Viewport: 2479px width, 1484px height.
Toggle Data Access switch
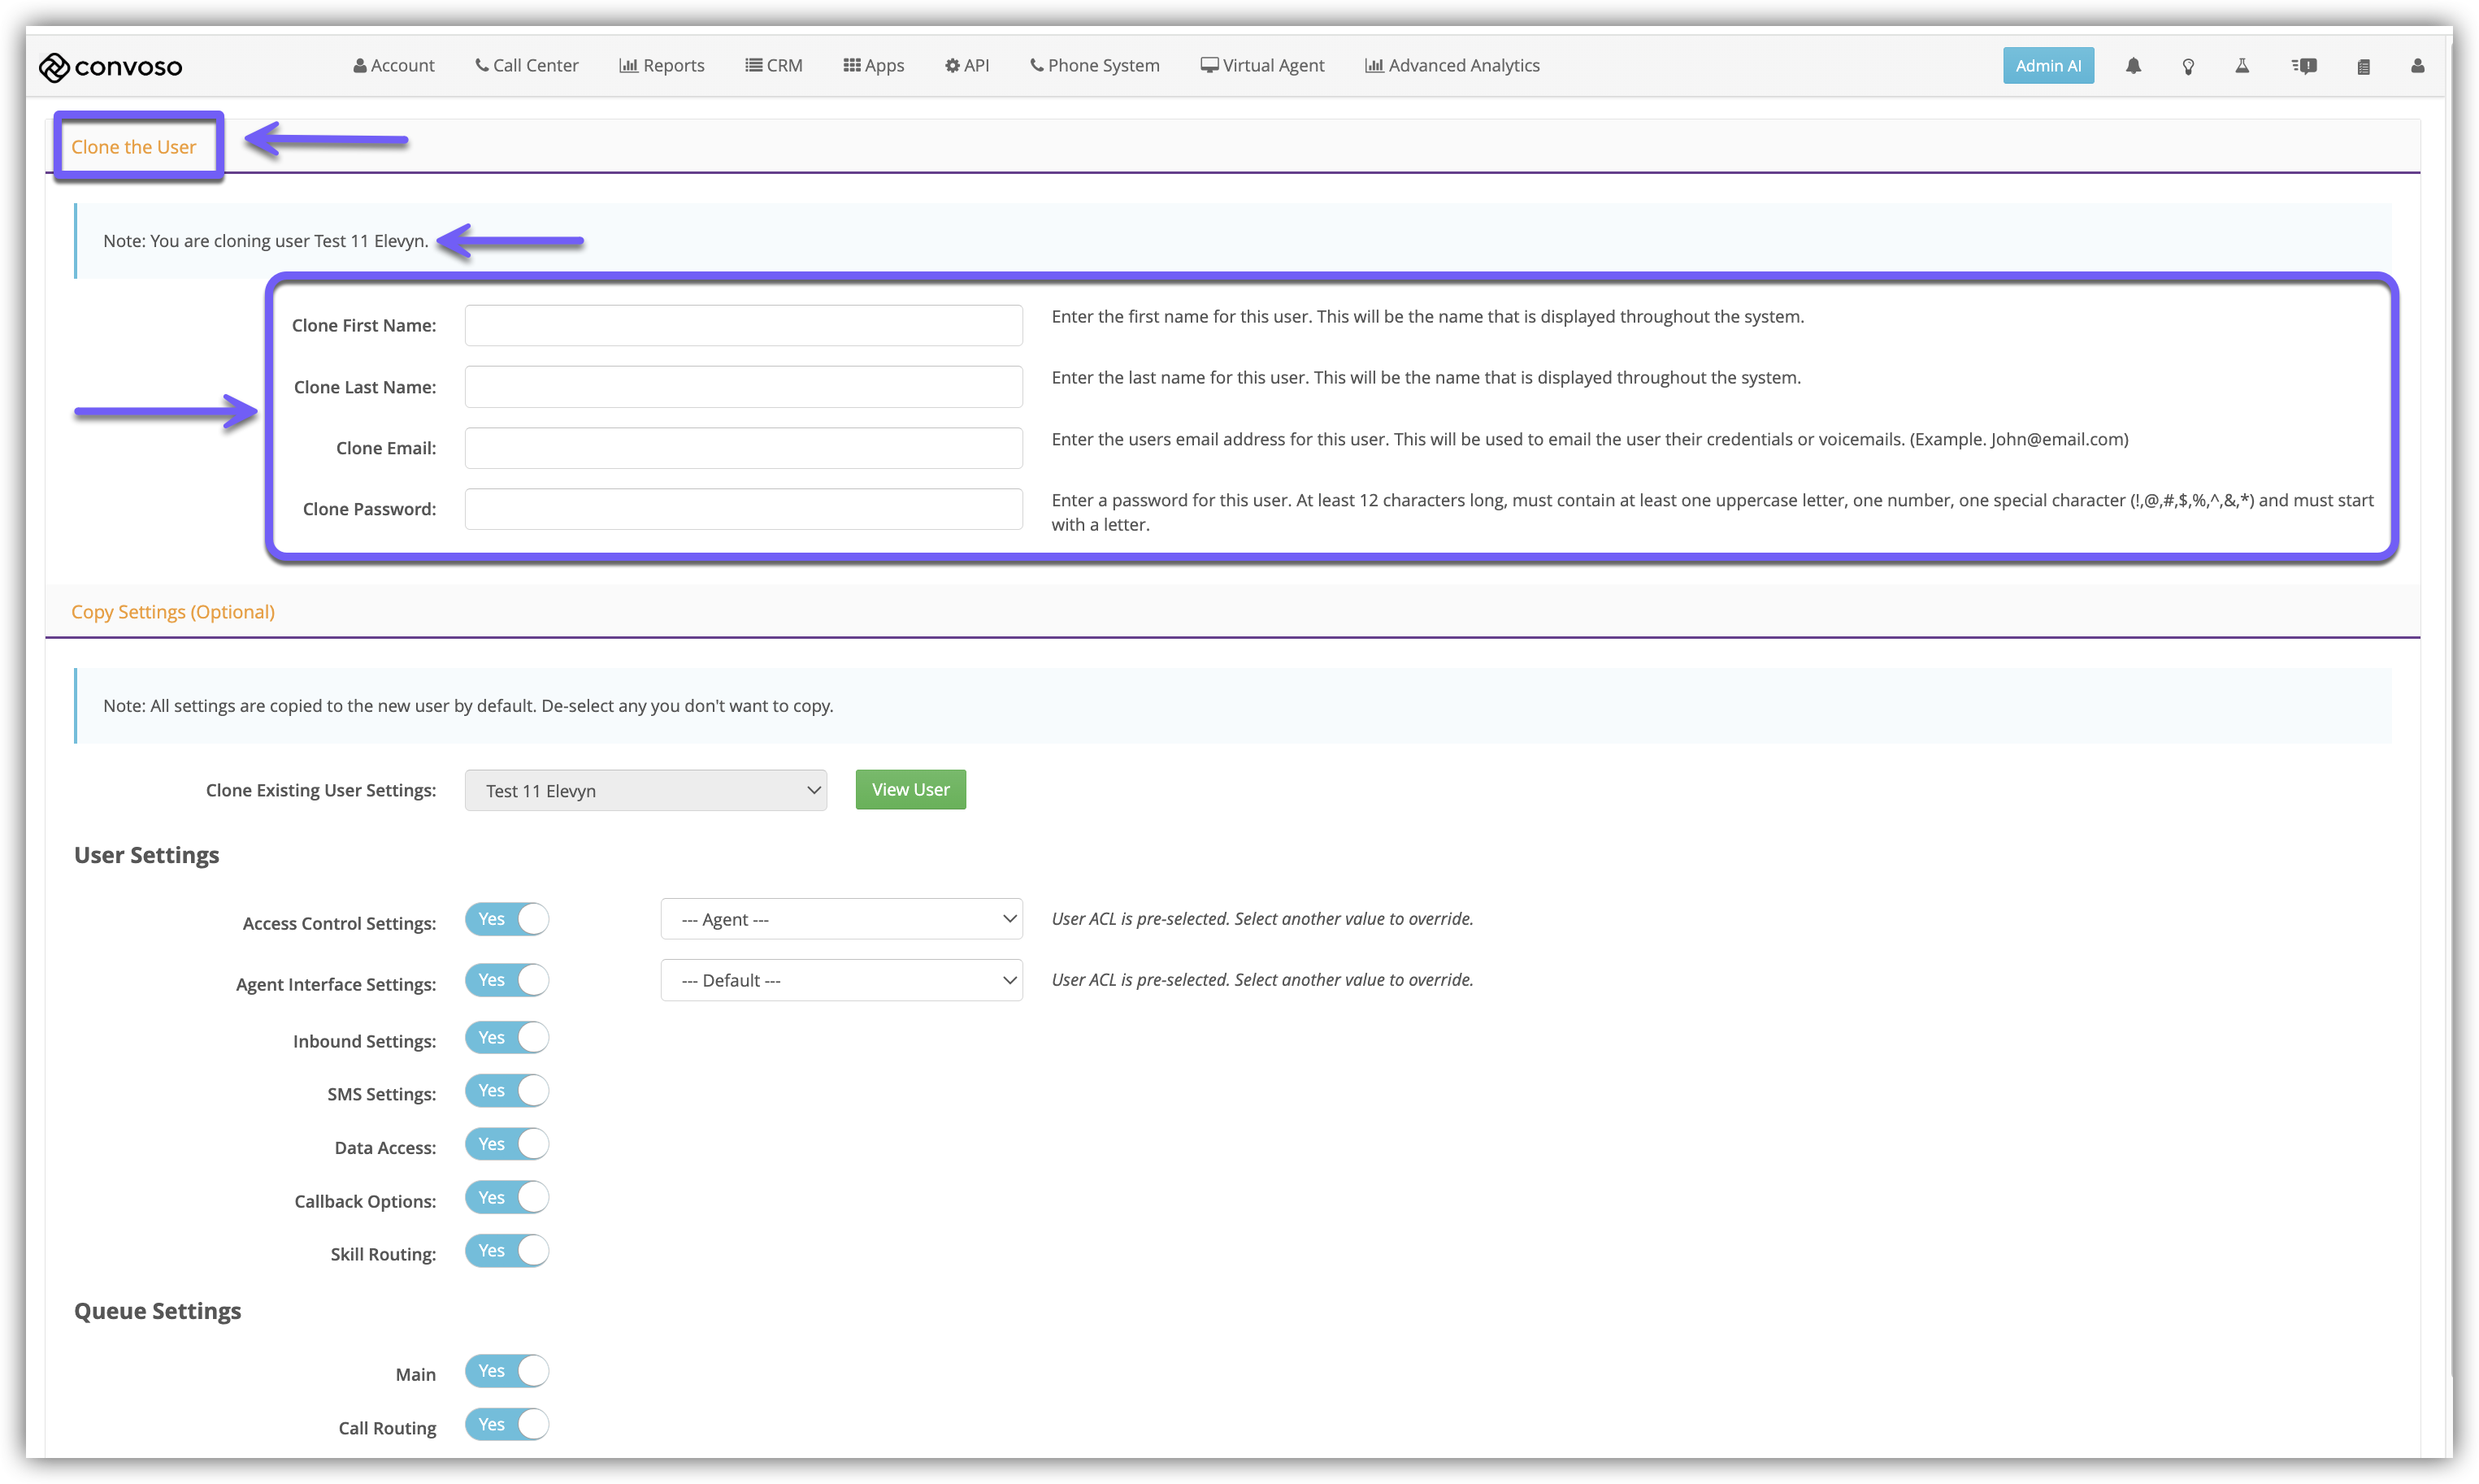(x=507, y=1144)
